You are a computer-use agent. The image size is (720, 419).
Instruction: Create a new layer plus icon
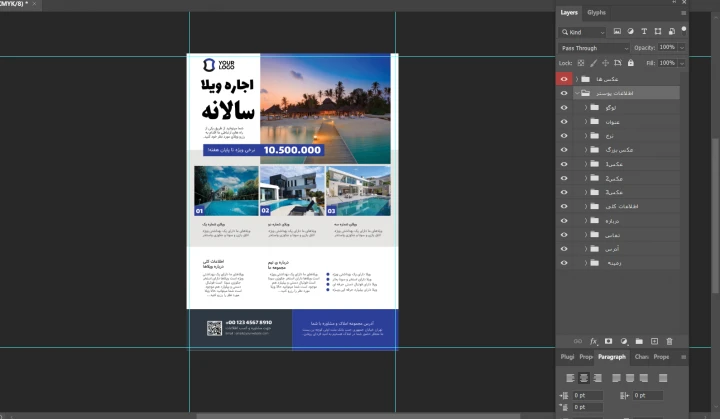click(x=654, y=341)
